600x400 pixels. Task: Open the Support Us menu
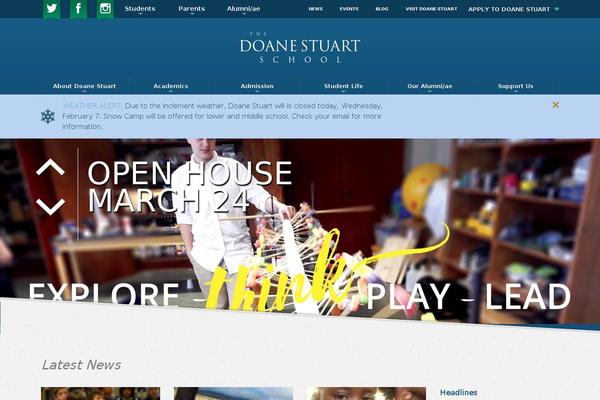(515, 86)
